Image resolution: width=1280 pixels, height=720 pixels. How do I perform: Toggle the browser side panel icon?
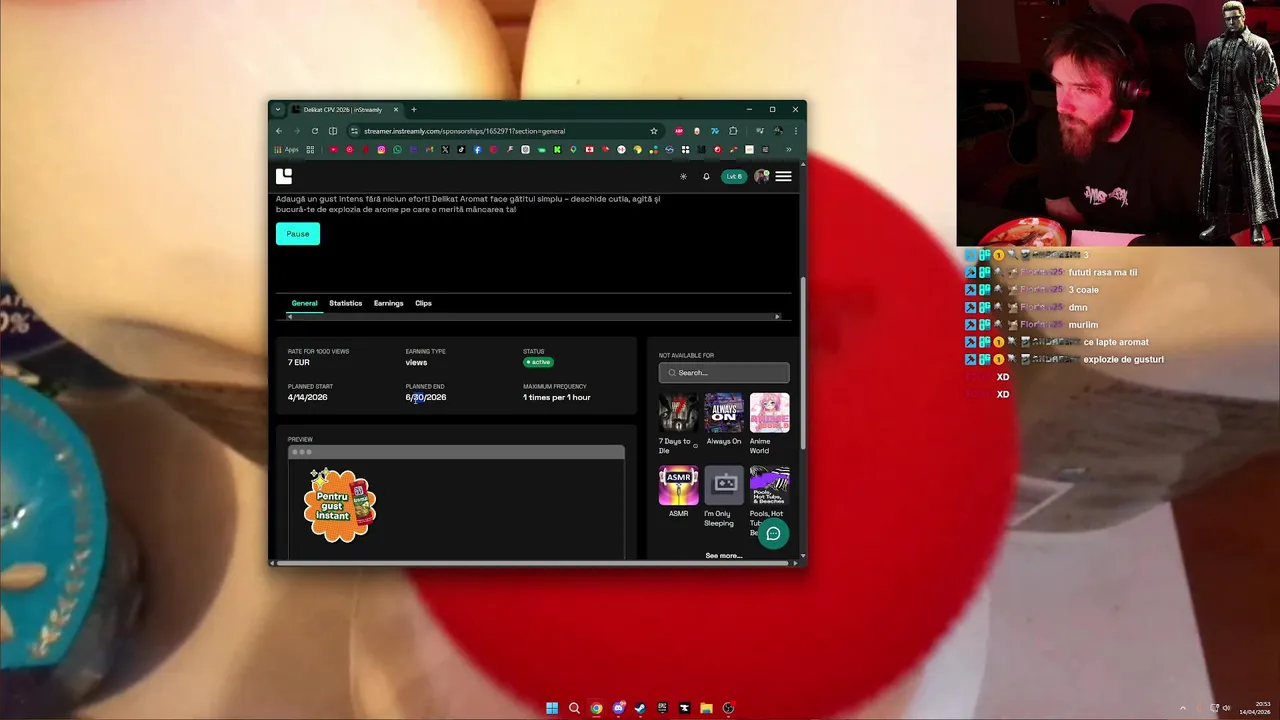click(333, 131)
